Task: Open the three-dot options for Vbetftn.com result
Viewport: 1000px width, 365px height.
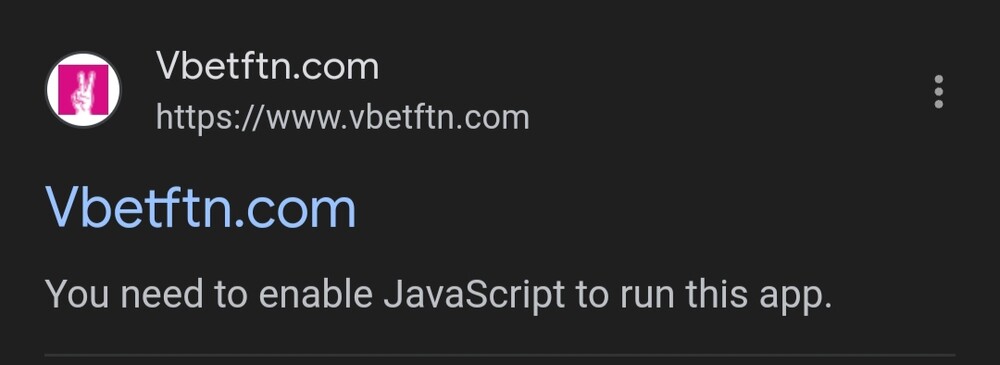Action: 938,92
